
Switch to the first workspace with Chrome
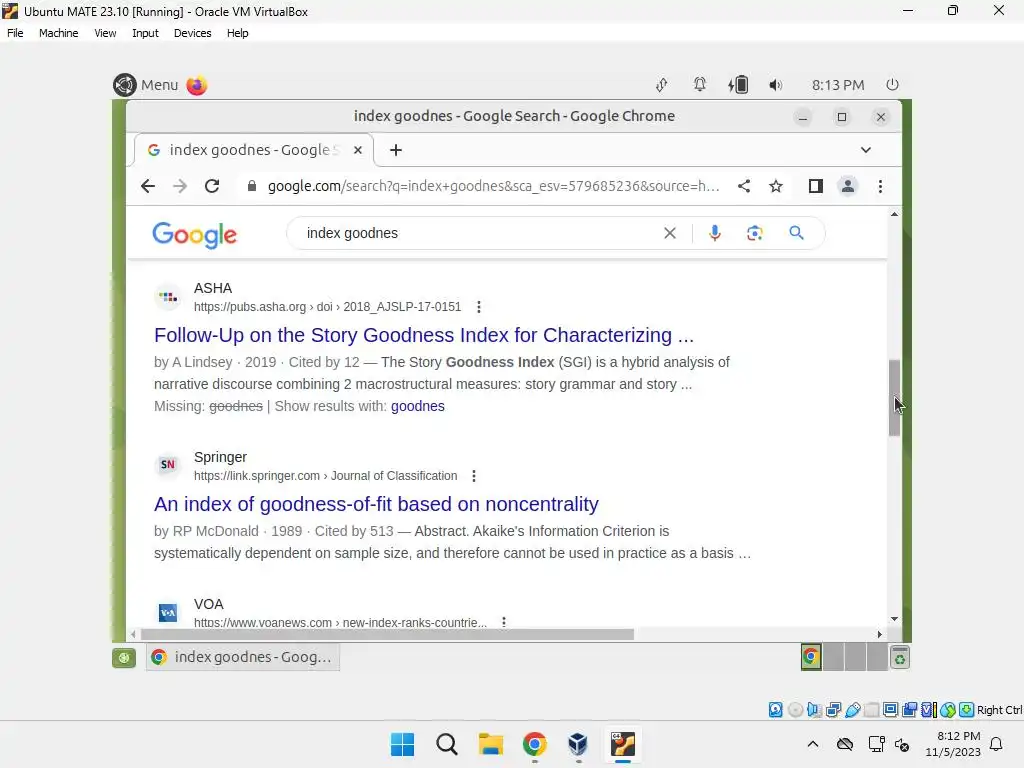pos(811,658)
